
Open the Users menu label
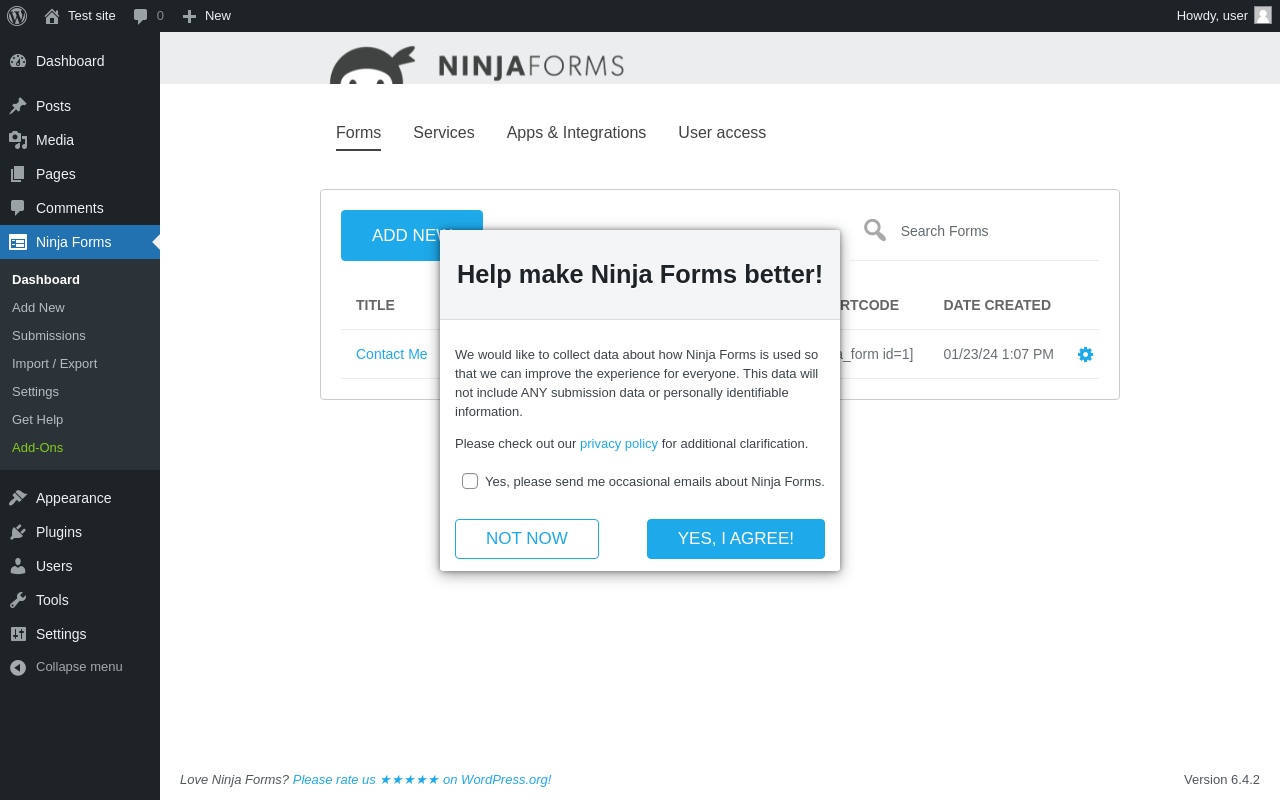54,566
